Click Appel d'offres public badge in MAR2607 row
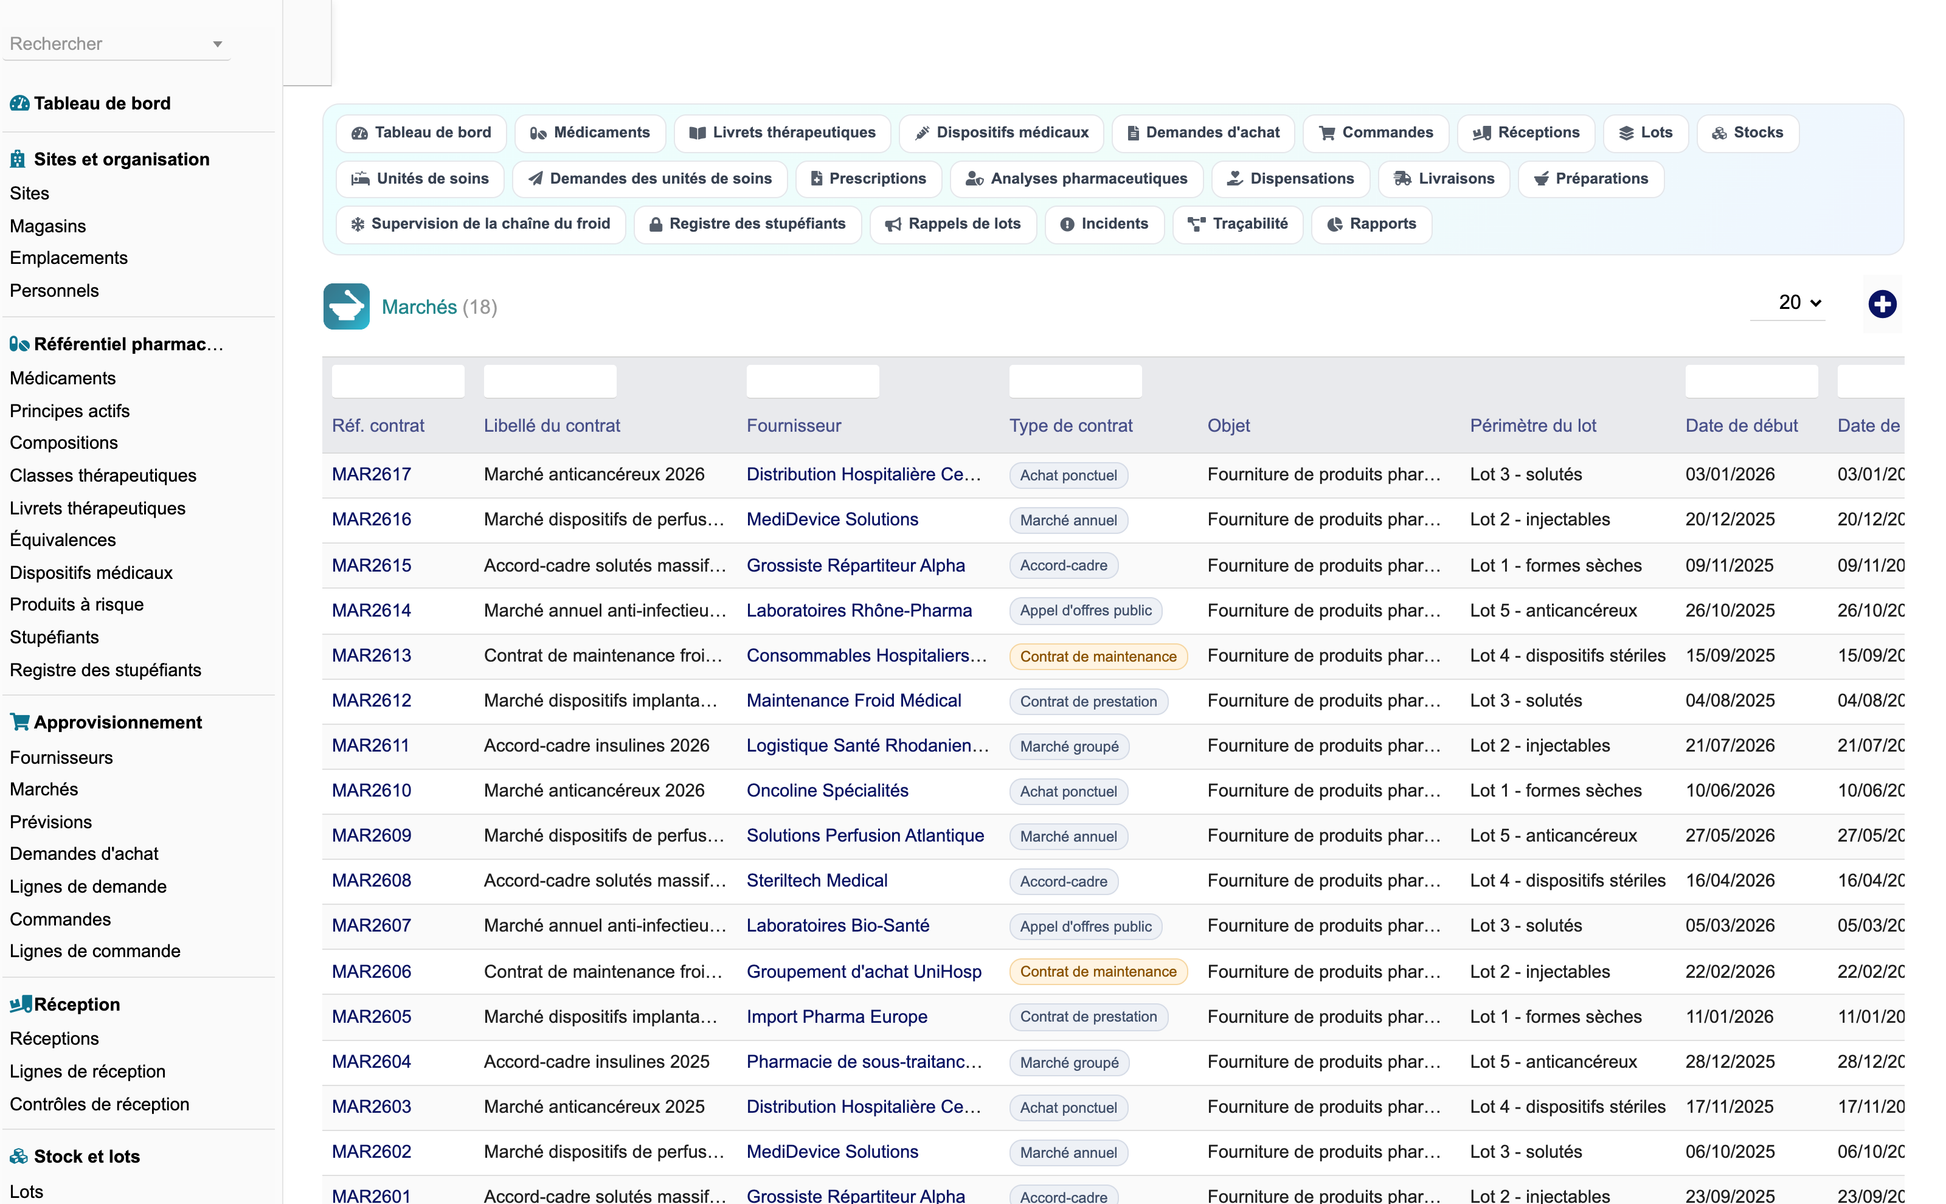This screenshot has width=1946, height=1204. (x=1085, y=927)
